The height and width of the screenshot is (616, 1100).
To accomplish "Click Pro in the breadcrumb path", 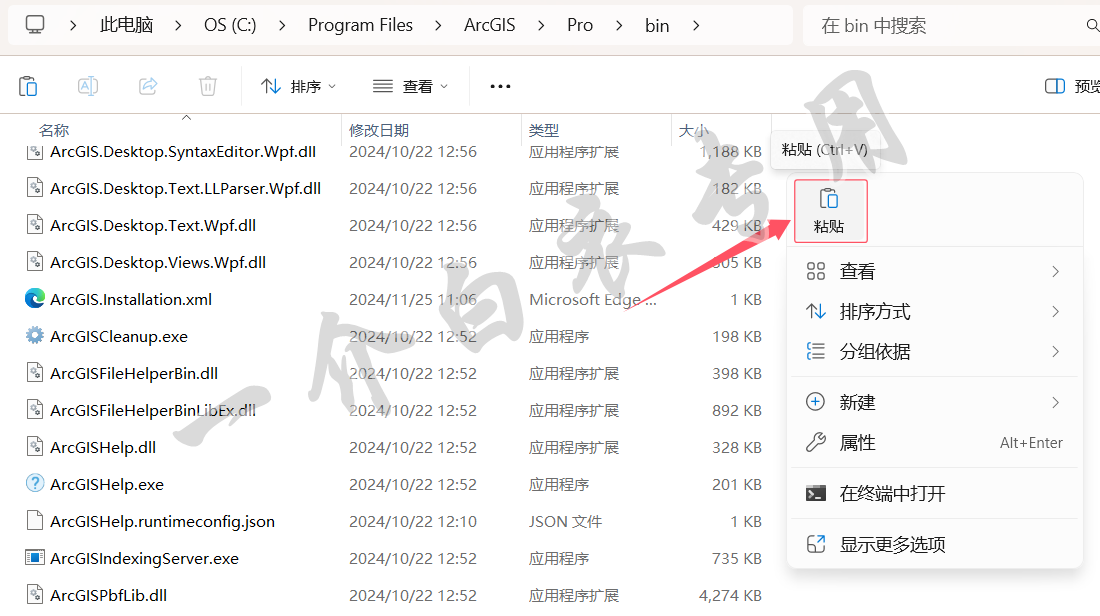I will 580,25.
